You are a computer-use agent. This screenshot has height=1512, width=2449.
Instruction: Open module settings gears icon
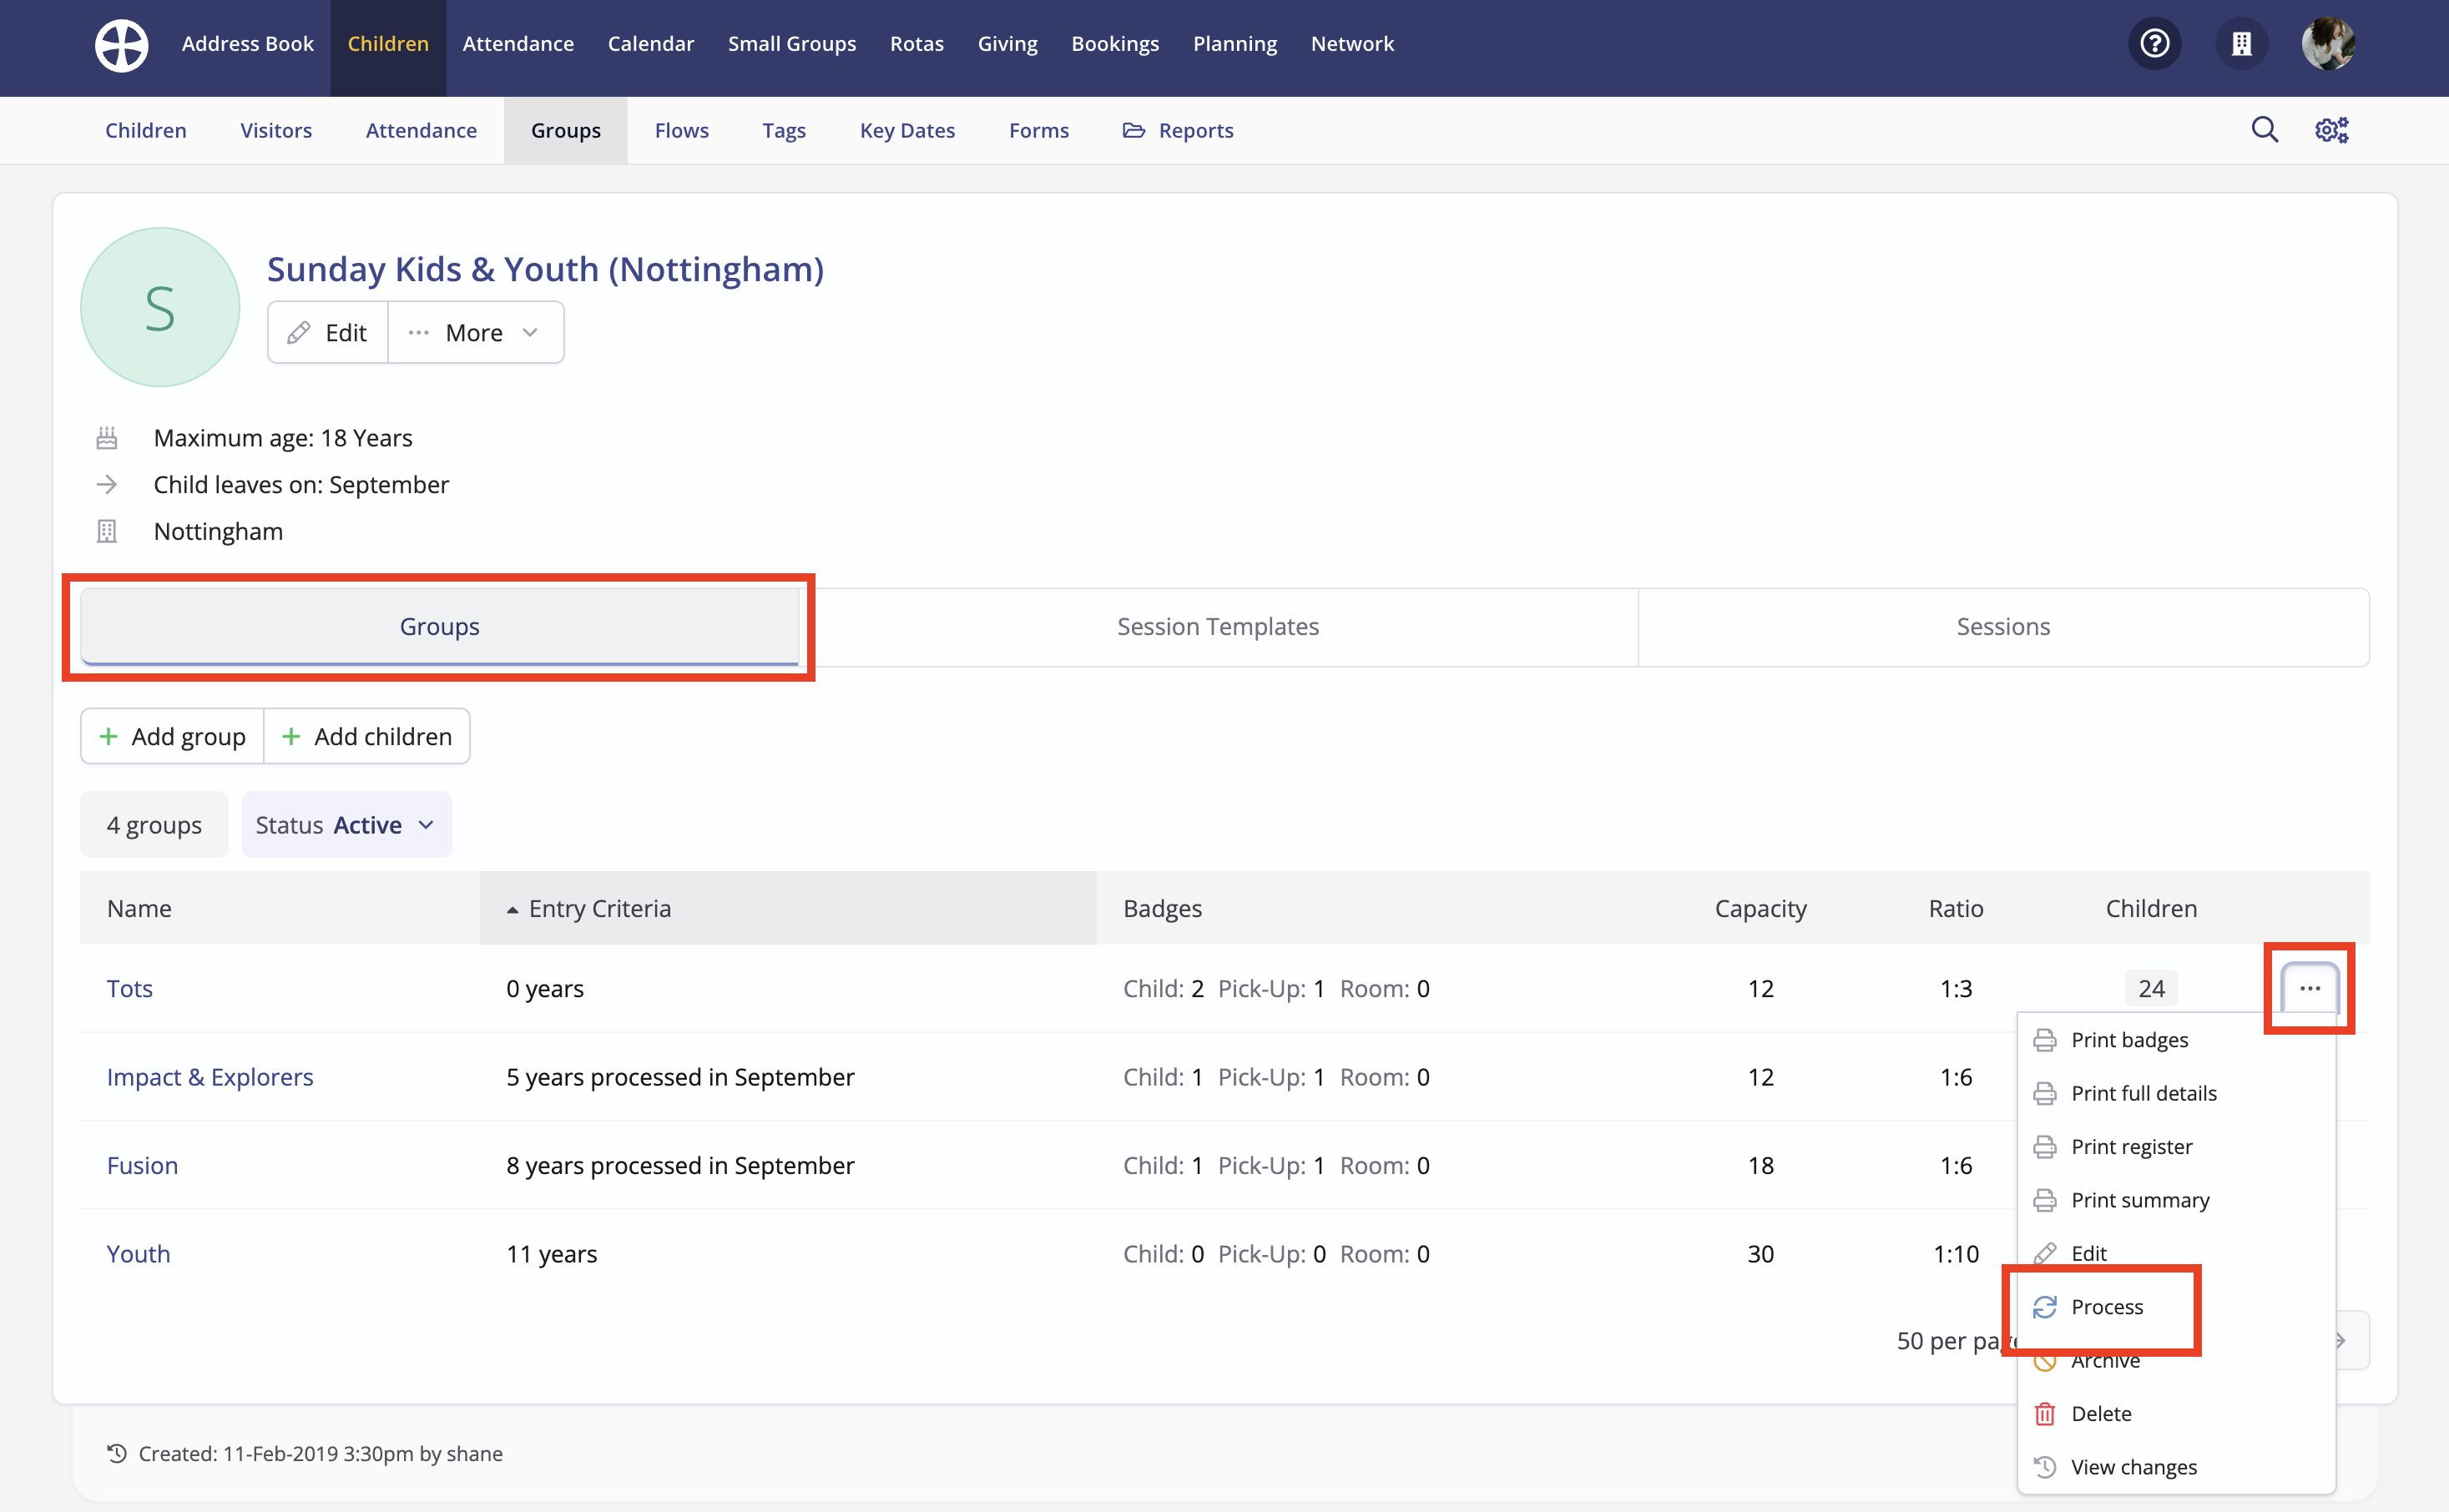[x=2331, y=130]
